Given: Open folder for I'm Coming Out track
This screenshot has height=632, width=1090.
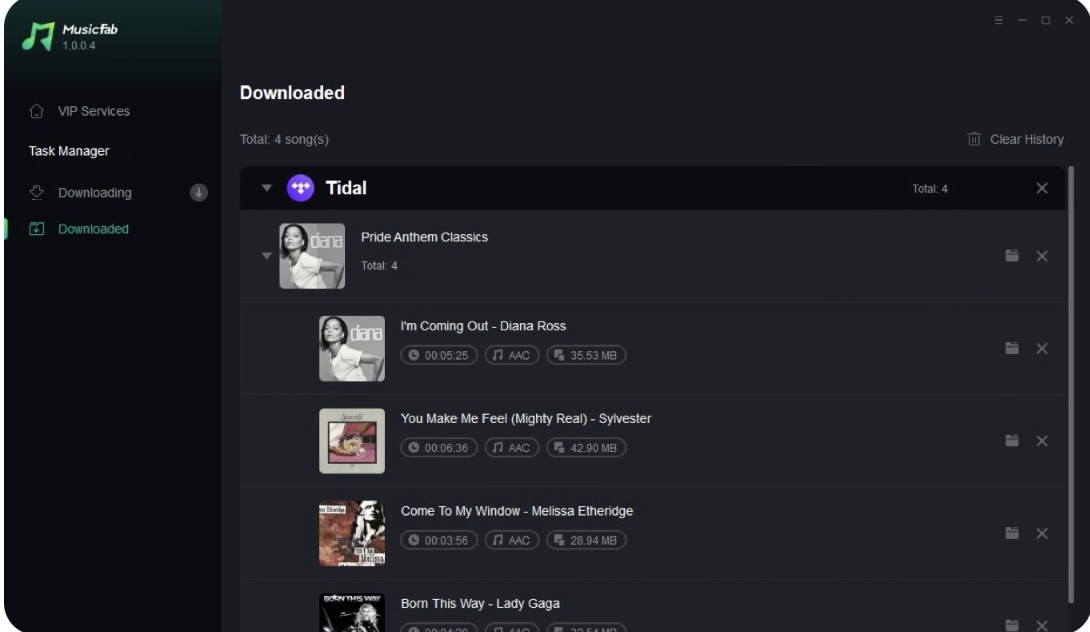Looking at the screenshot, I should (1011, 348).
